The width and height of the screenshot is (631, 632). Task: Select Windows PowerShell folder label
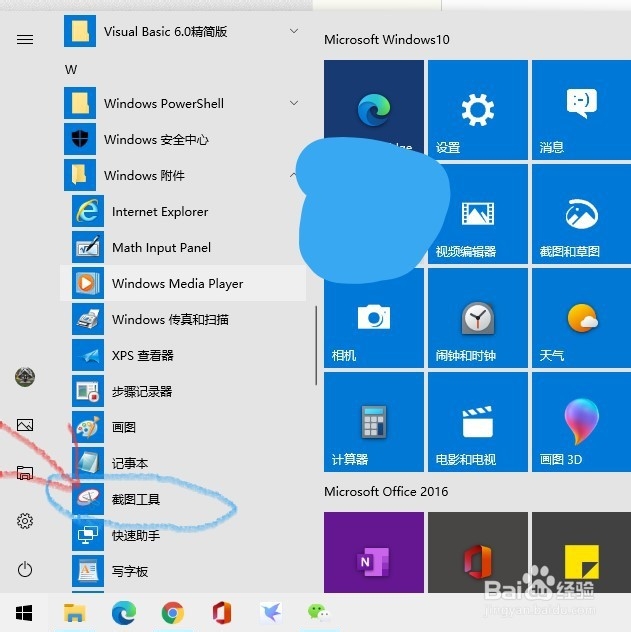(164, 104)
